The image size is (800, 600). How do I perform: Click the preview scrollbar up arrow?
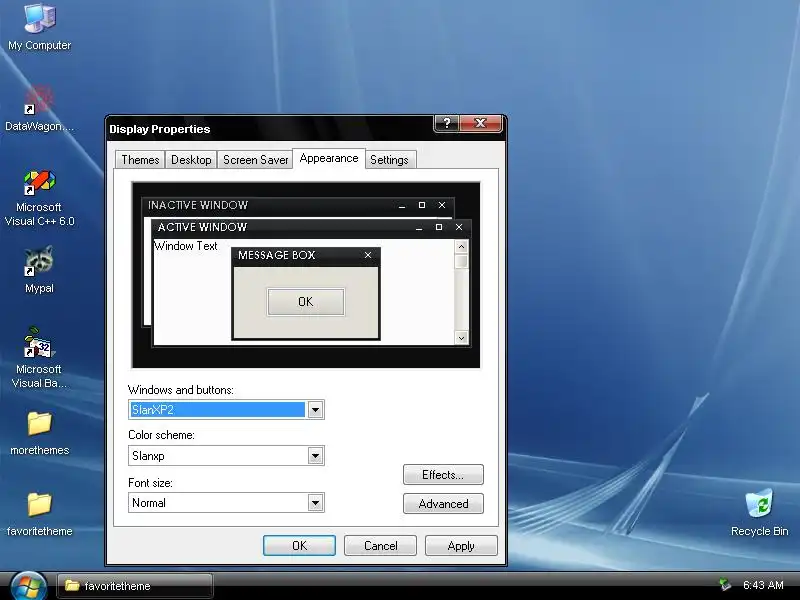(x=461, y=247)
